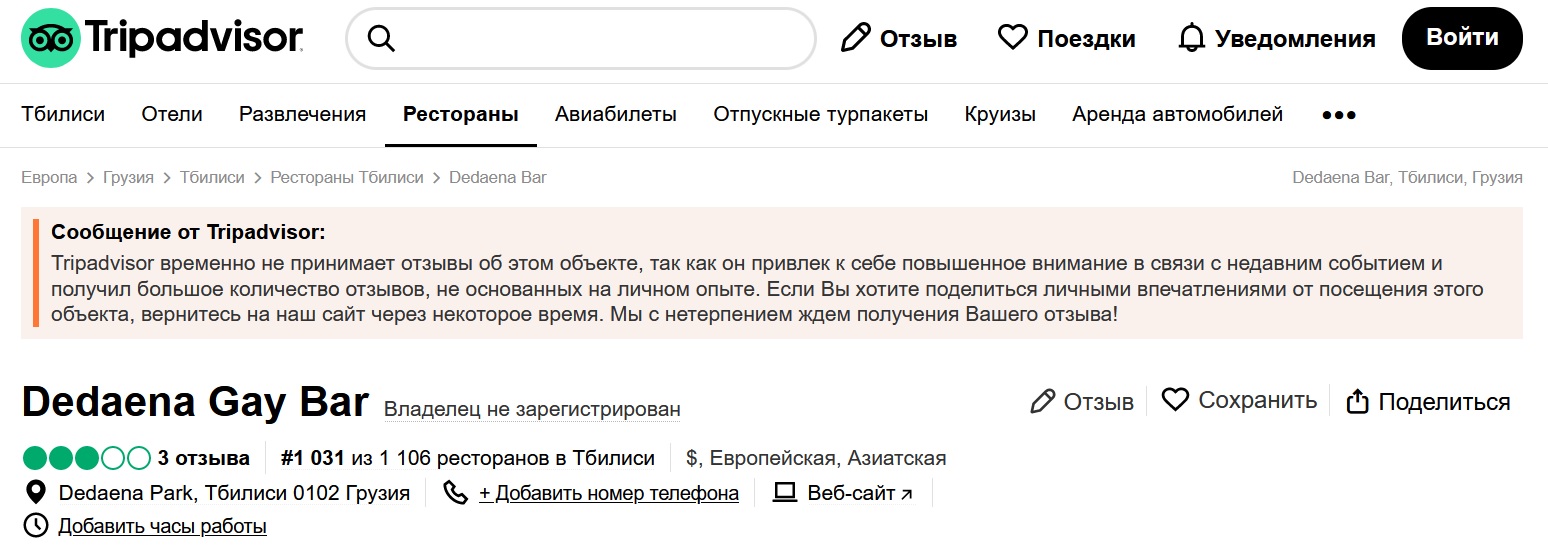Click the laptop icon beside Веб-сайт
The height and width of the screenshot is (549, 1548).
(785, 492)
